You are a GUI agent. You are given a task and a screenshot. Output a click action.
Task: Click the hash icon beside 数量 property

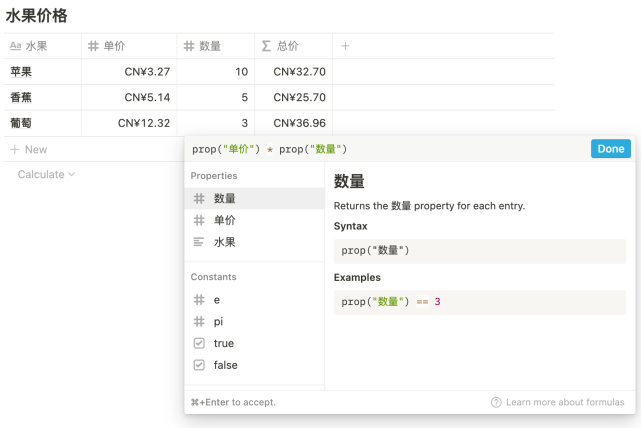point(199,198)
